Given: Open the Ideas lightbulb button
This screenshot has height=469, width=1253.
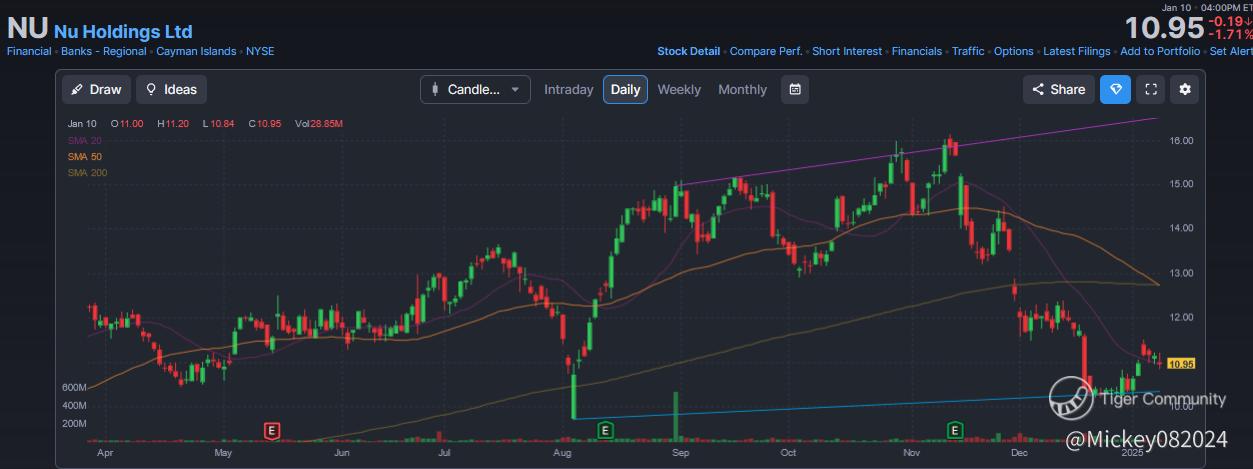Looking at the screenshot, I should (171, 89).
